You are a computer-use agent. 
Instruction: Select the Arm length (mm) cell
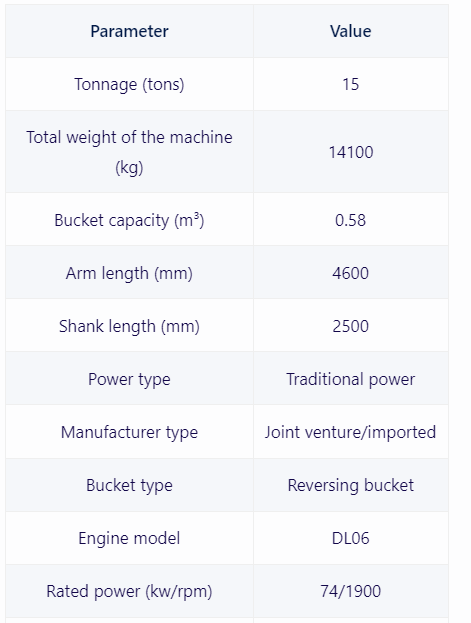129,273
